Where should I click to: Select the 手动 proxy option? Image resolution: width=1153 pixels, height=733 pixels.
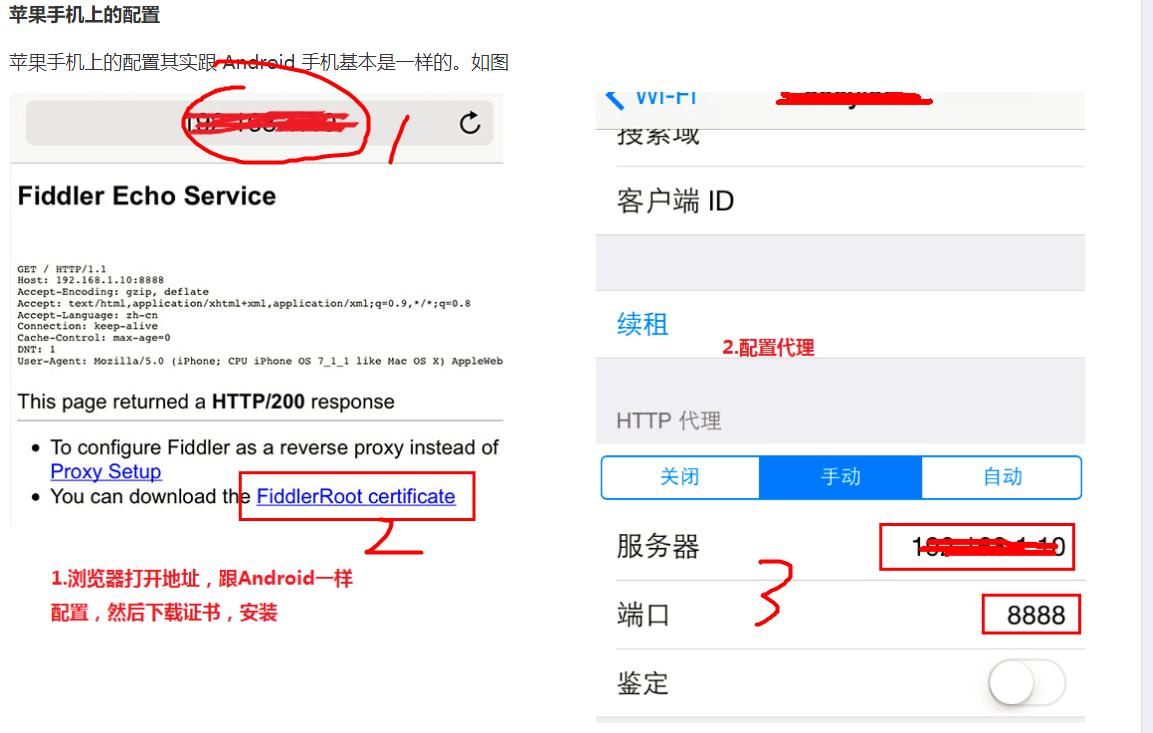pyautogui.click(x=840, y=477)
